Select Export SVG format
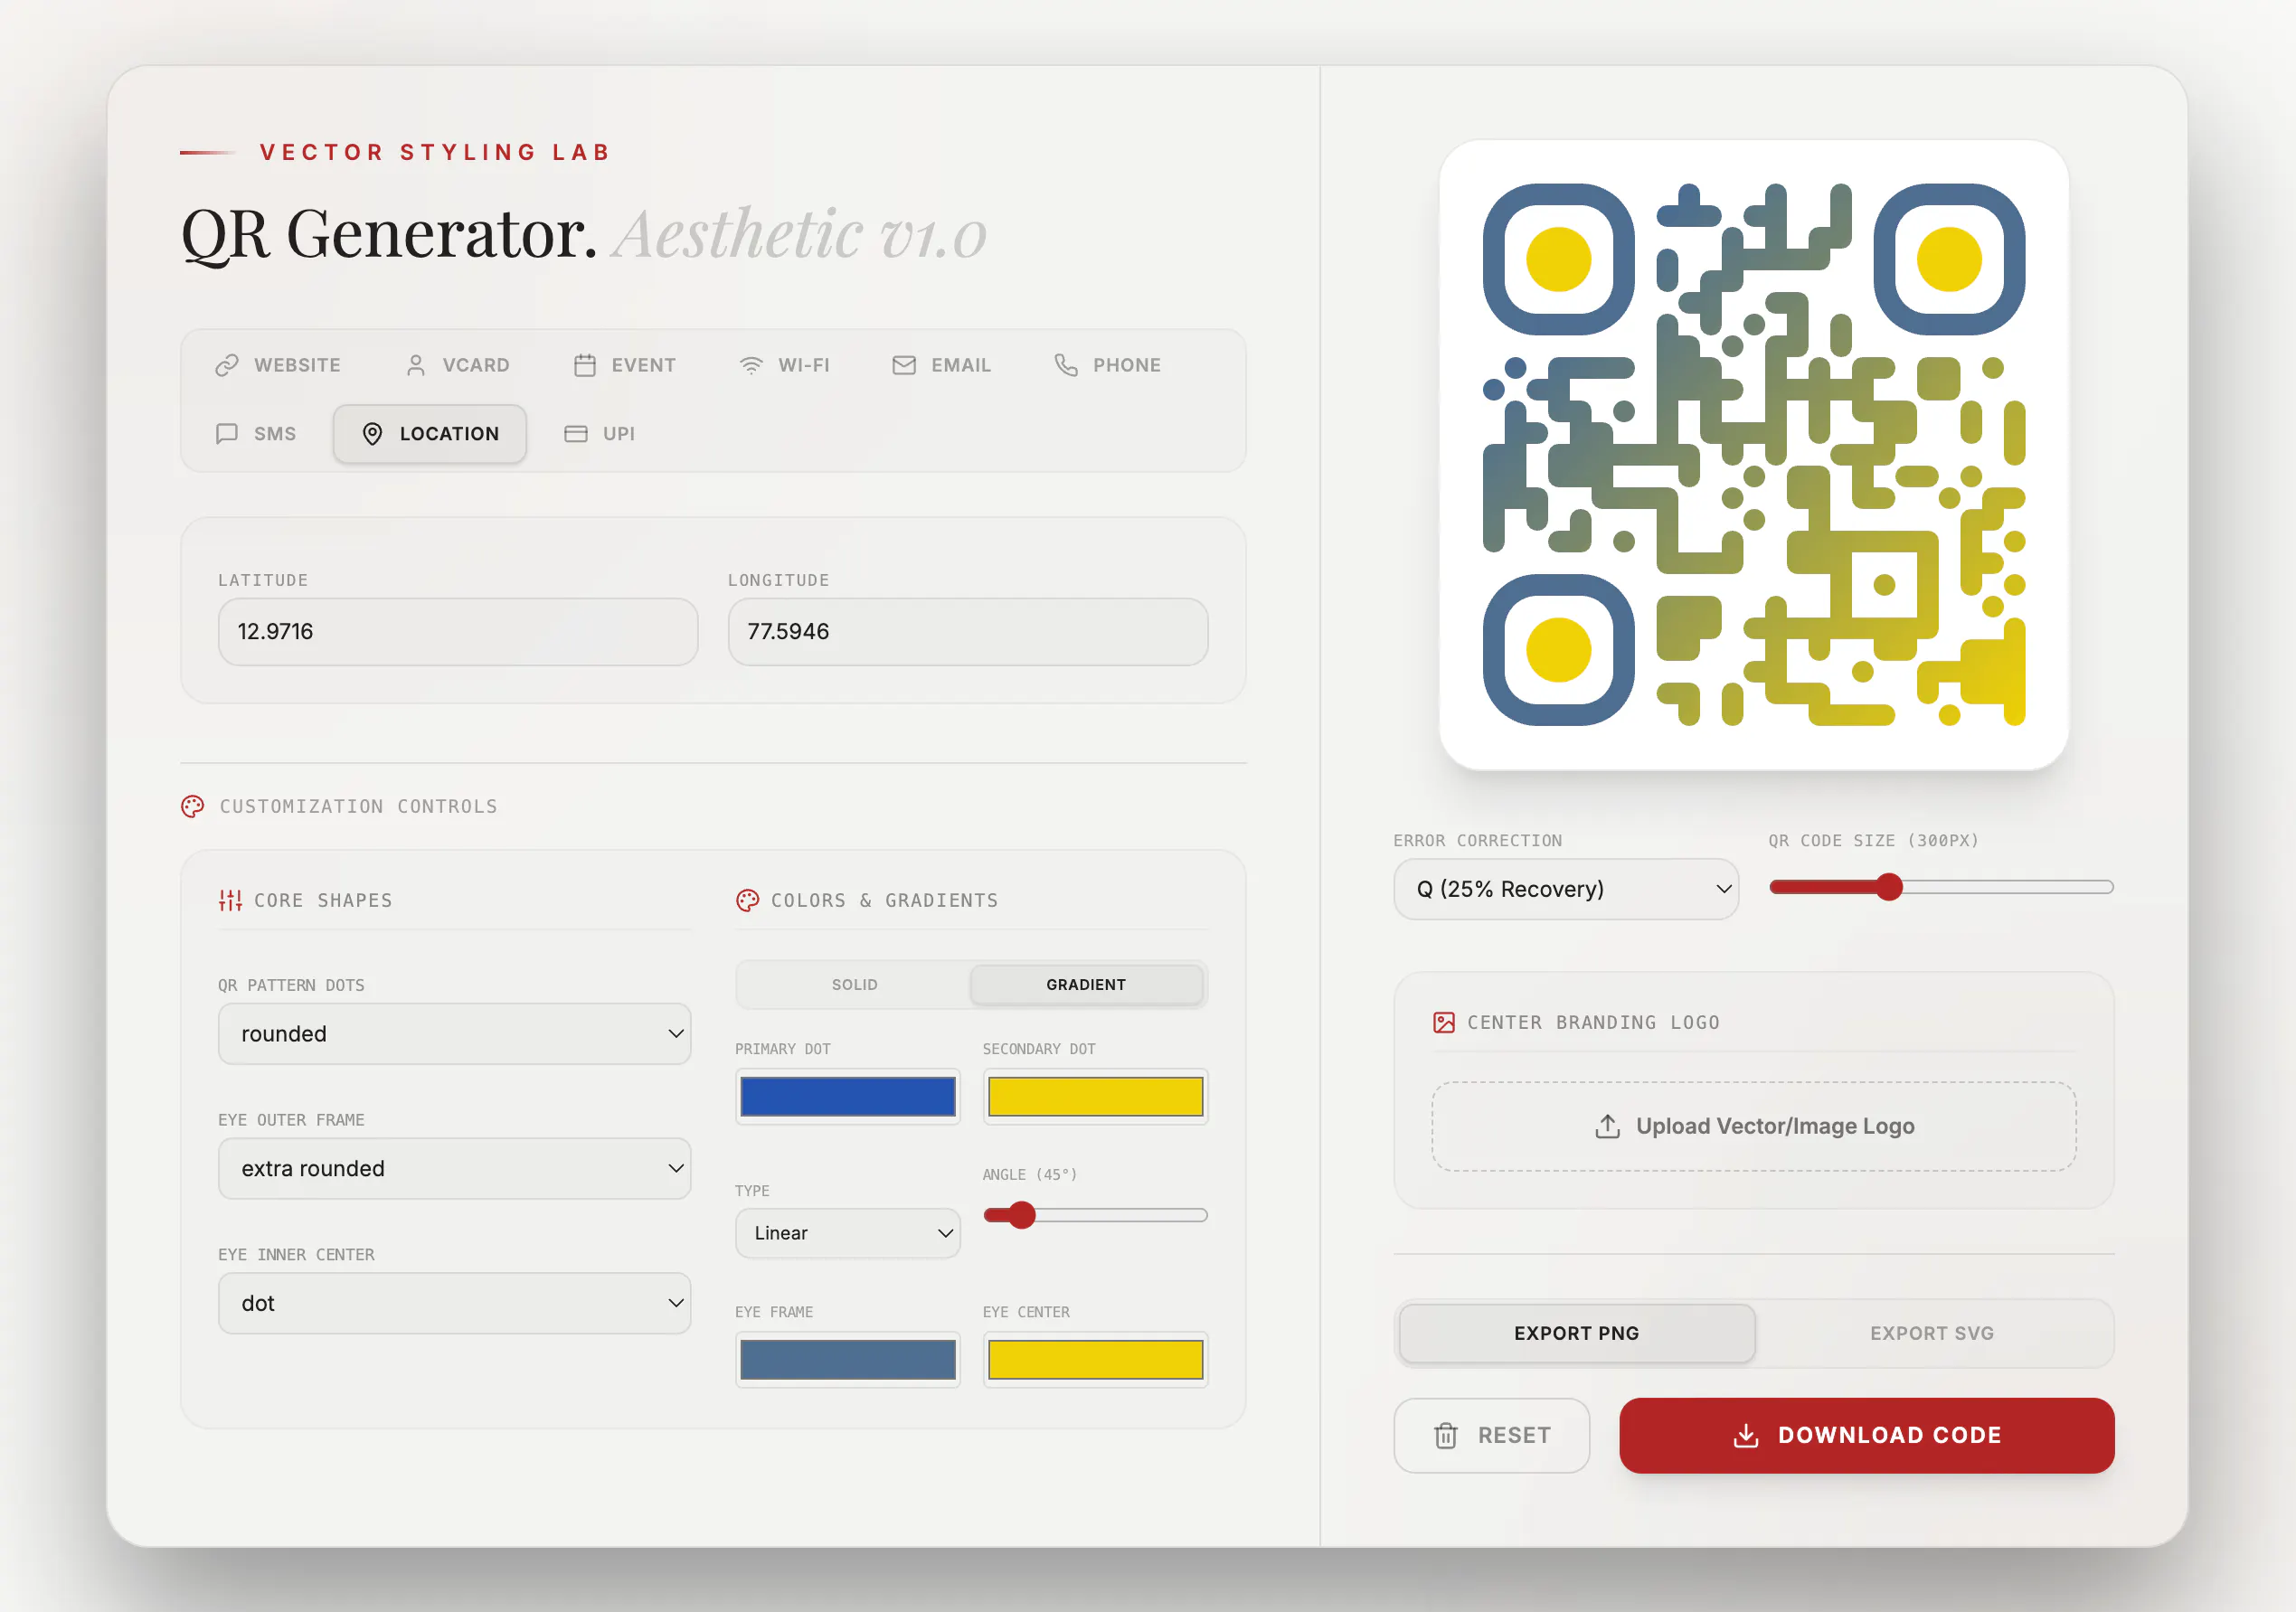 (x=1932, y=1333)
